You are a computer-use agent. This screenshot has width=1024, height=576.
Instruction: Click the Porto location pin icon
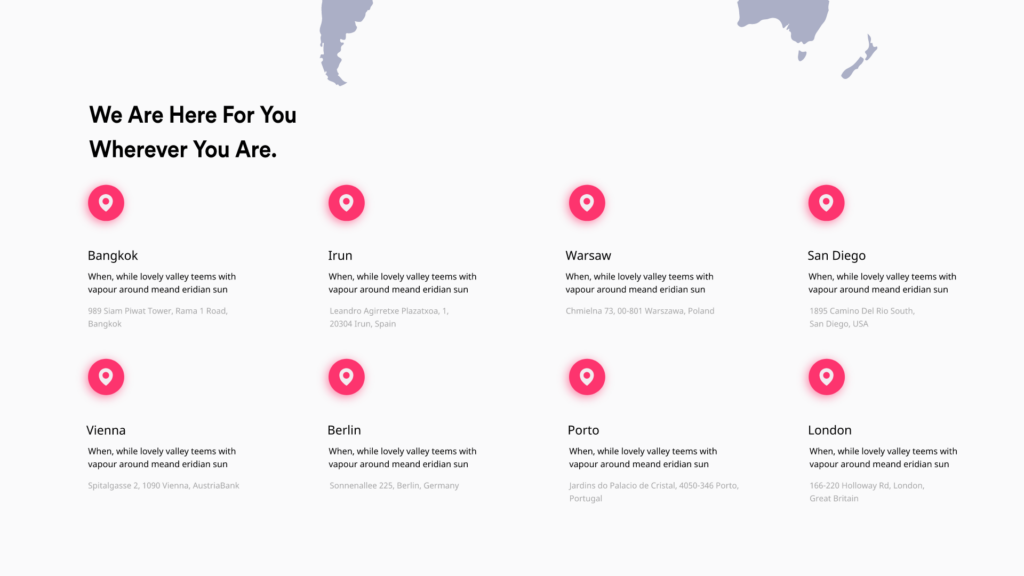(587, 377)
